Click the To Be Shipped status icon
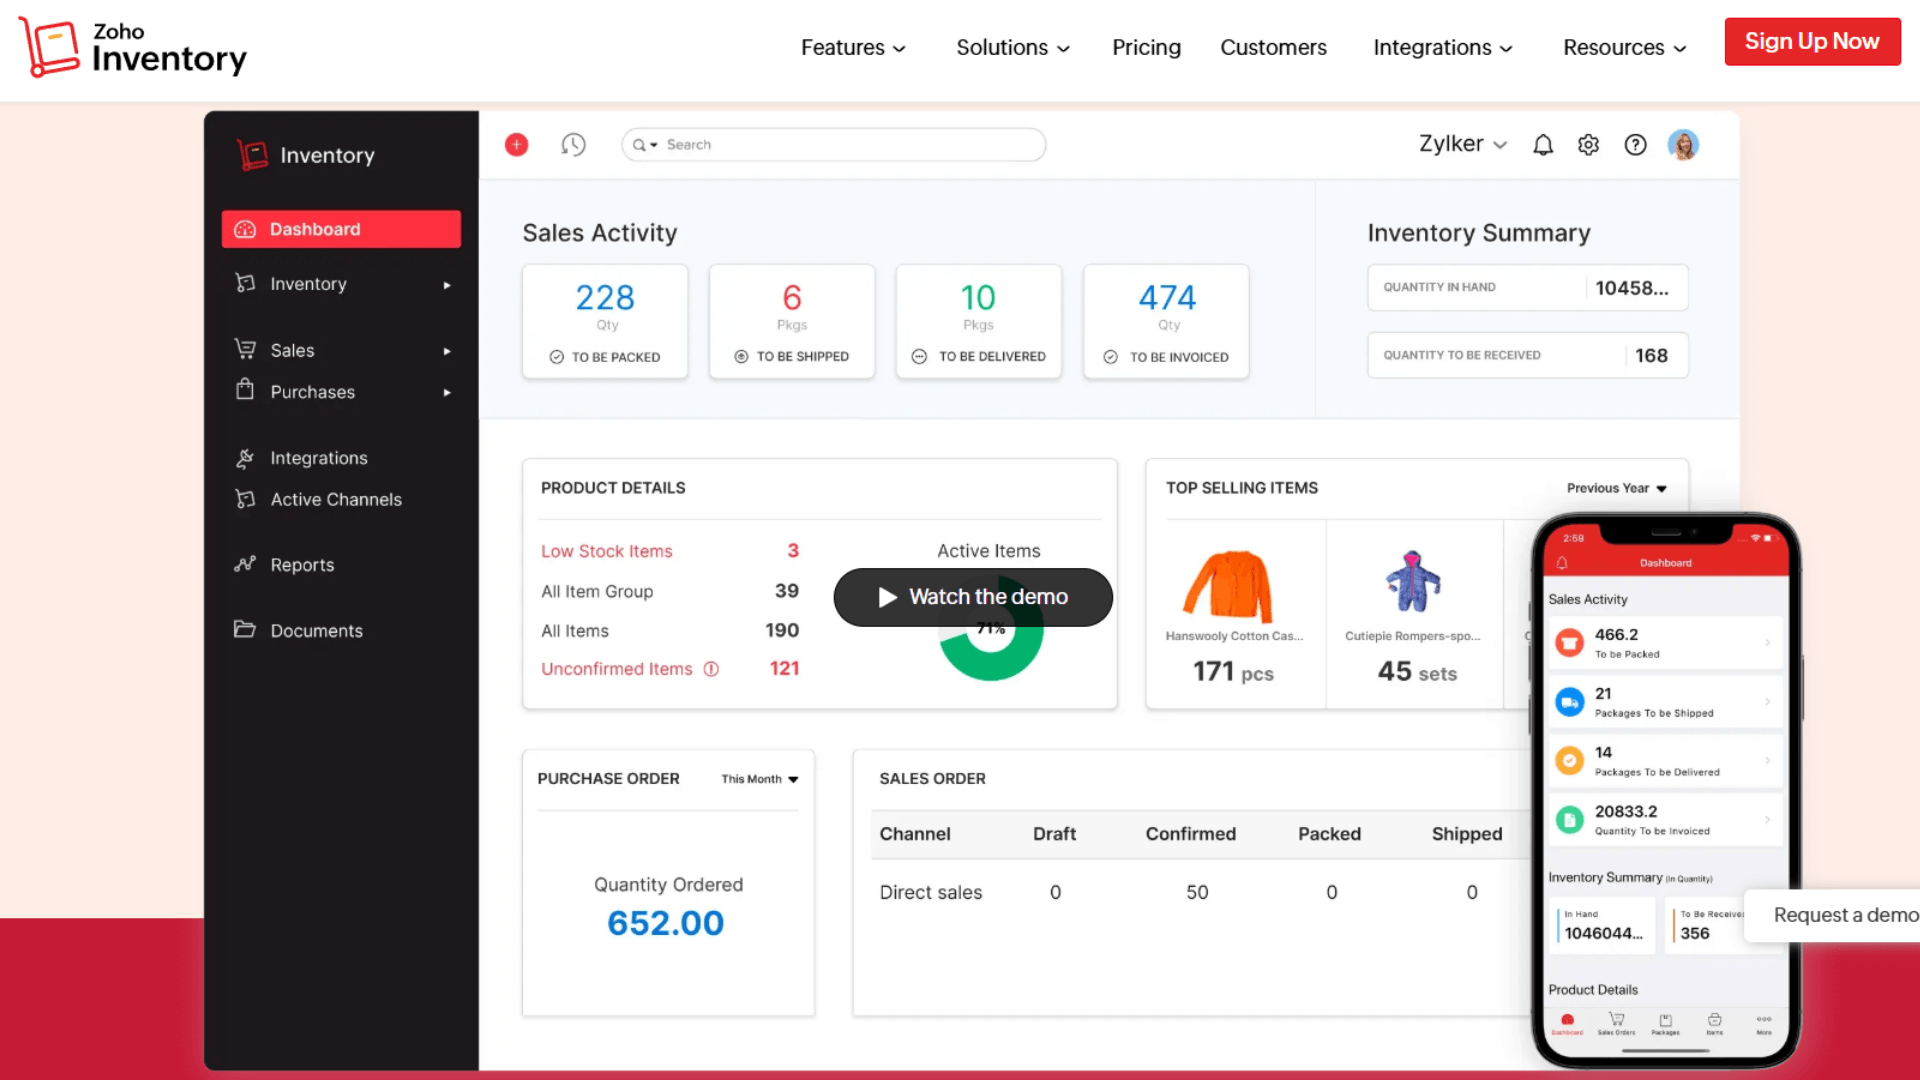 (x=741, y=357)
